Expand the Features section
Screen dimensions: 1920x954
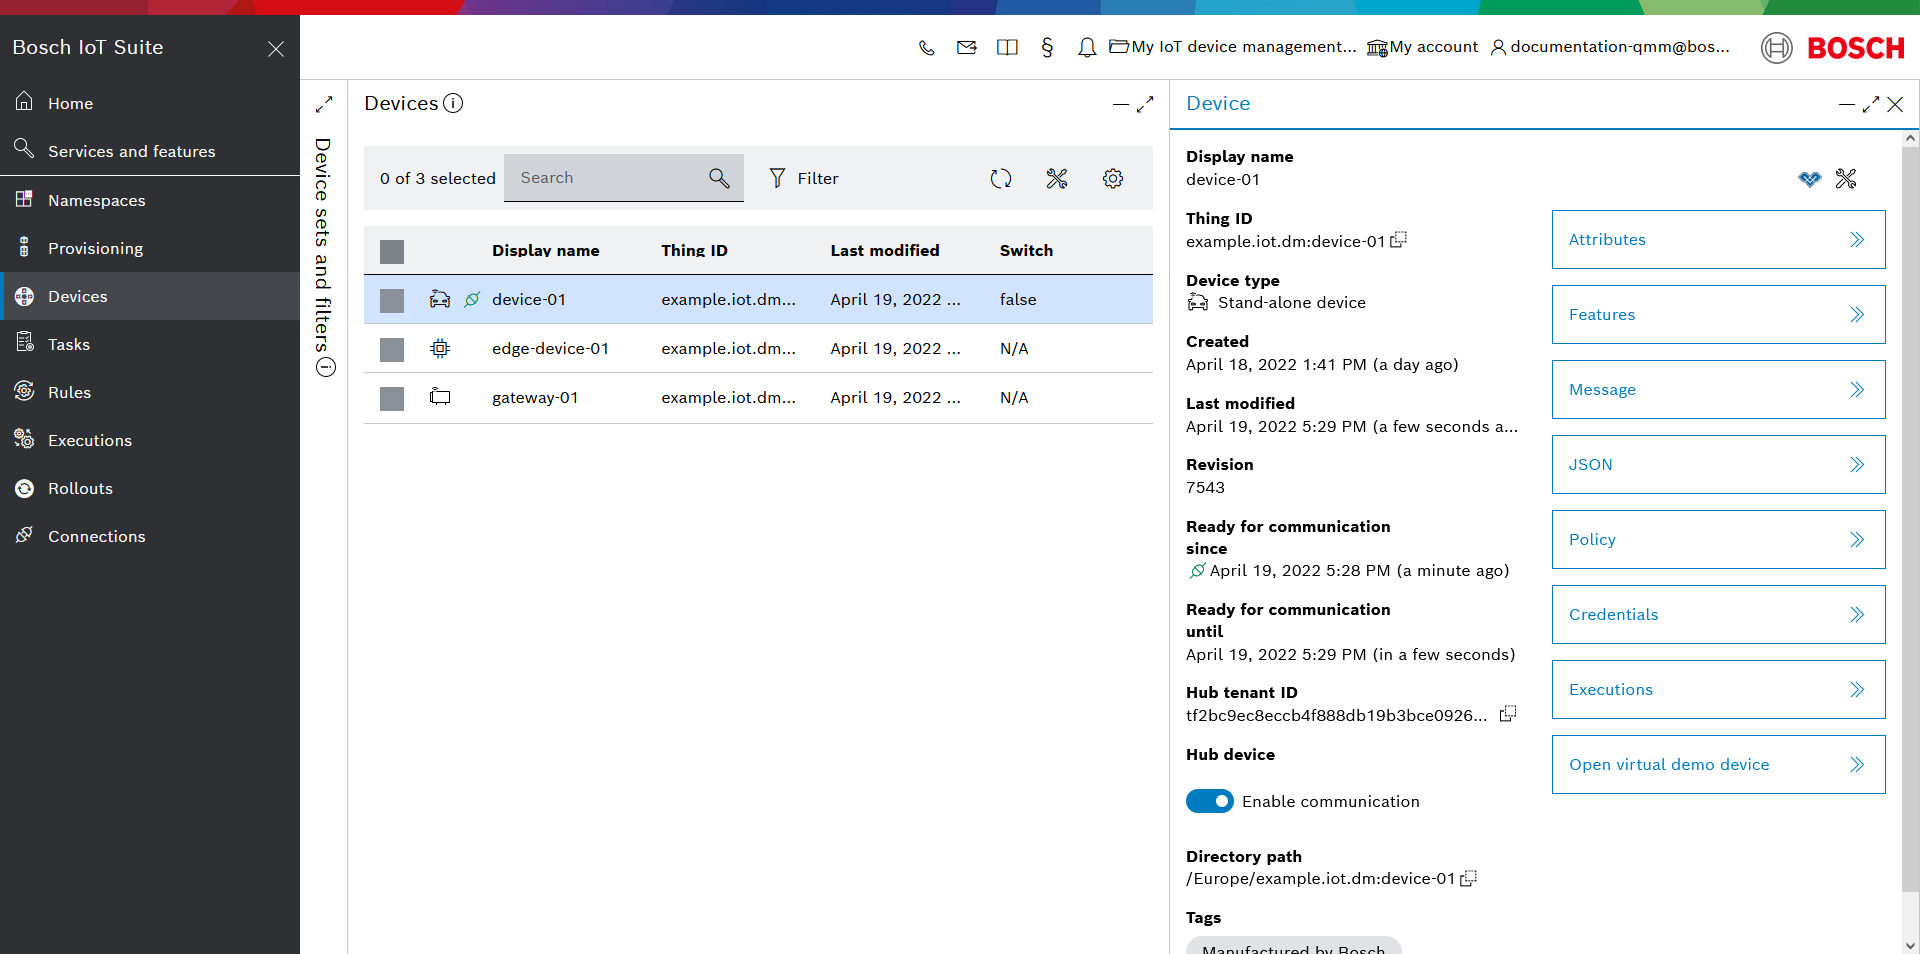click(x=1718, y=314)
